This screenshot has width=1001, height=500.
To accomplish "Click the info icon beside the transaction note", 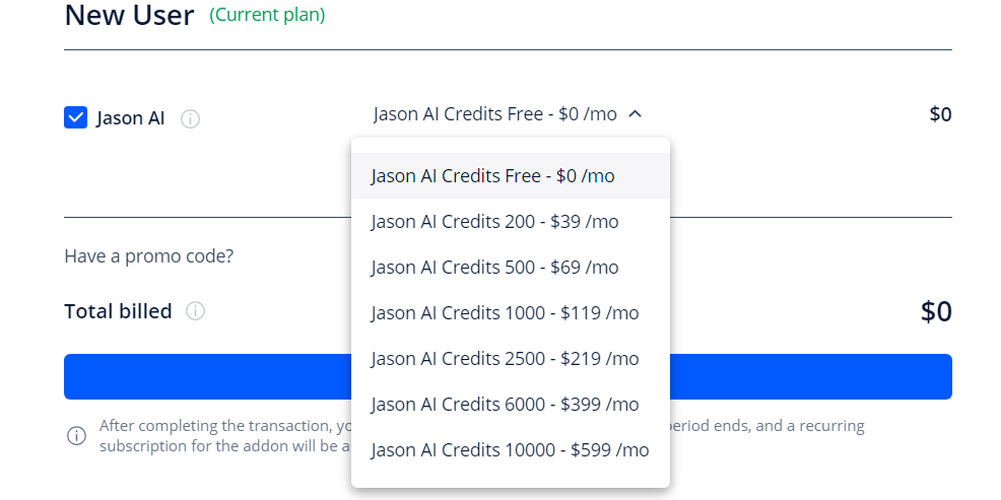I will coord(76,435).
